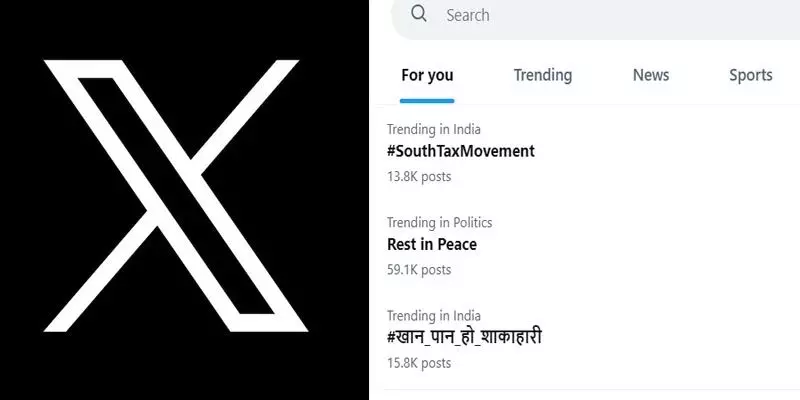Click the 59.1K posts count
The width and height of the screenshot is (800, 400).
[x=419, y=269]
